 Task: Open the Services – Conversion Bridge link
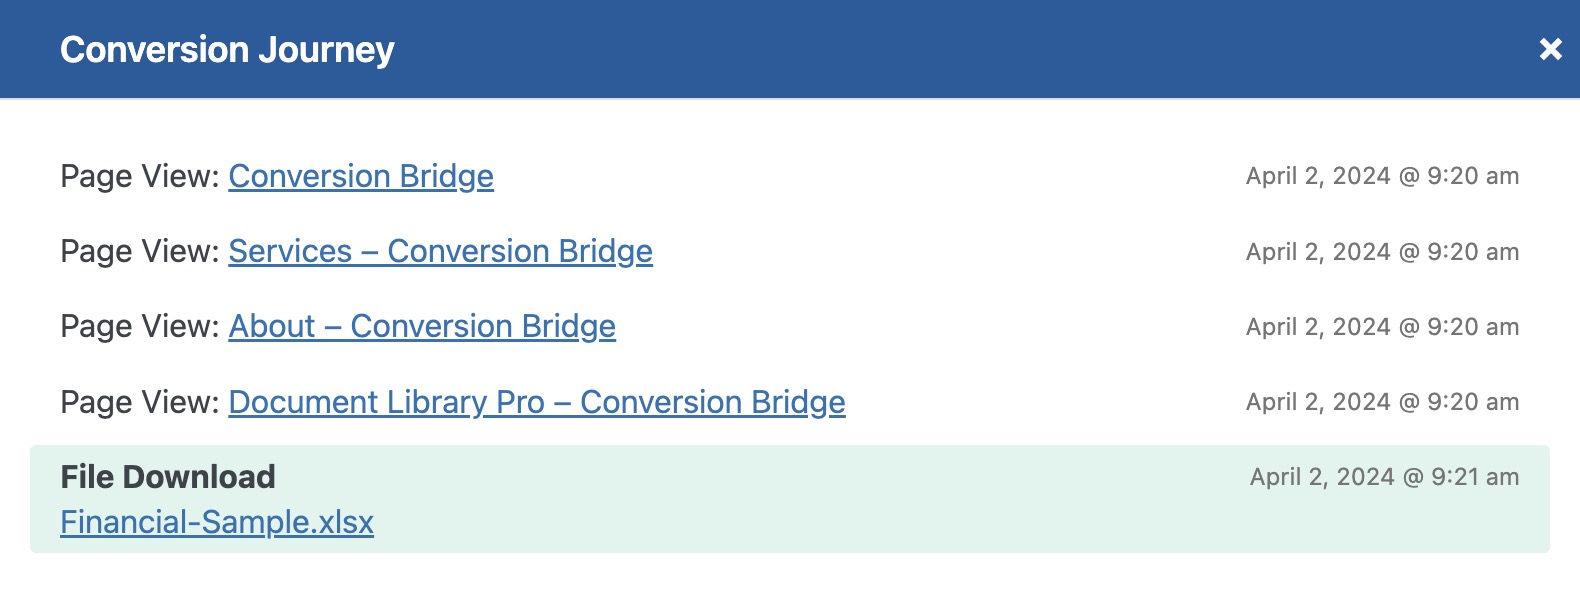tap(440, 251)
